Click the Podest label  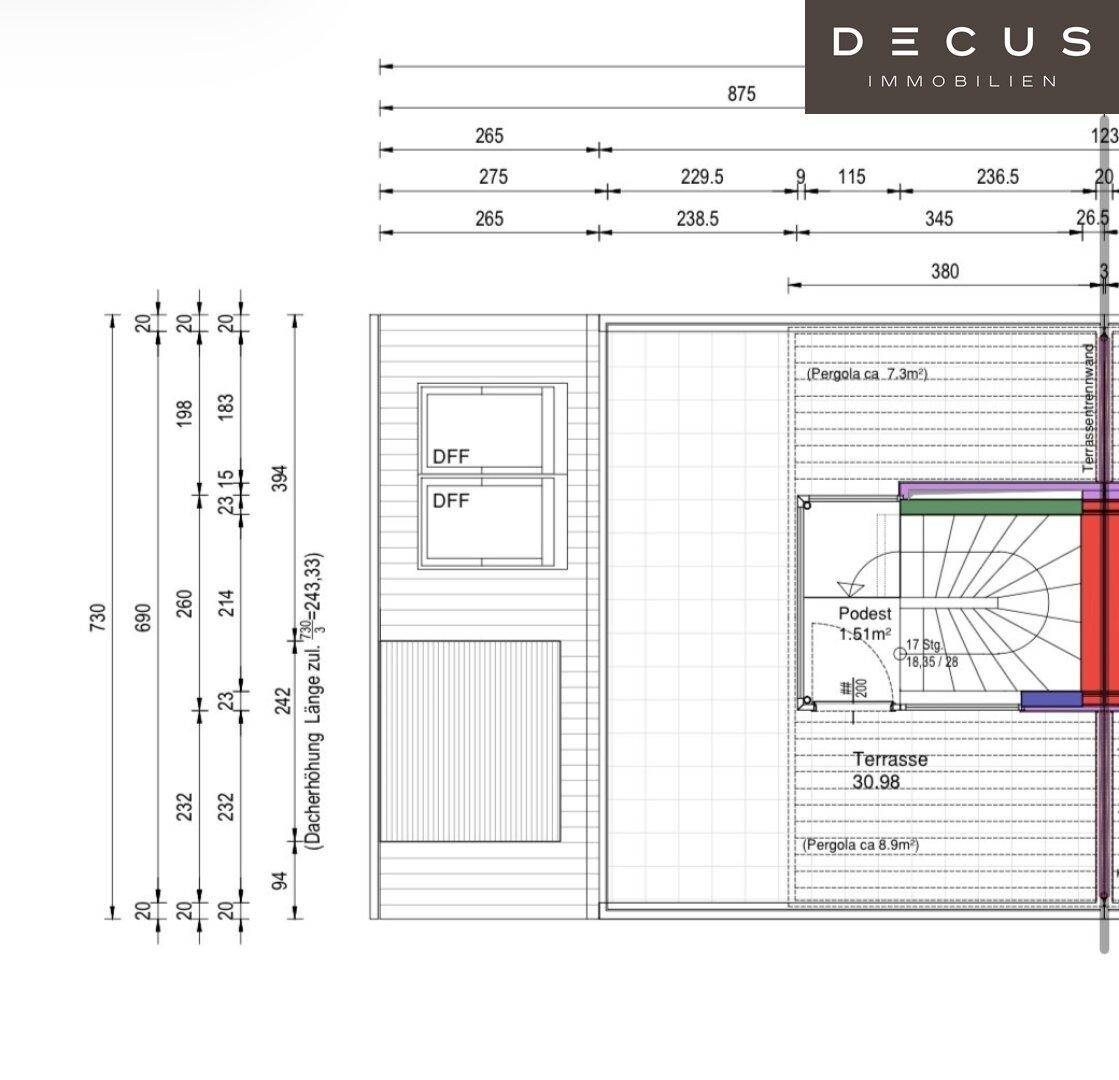(865, 613)
